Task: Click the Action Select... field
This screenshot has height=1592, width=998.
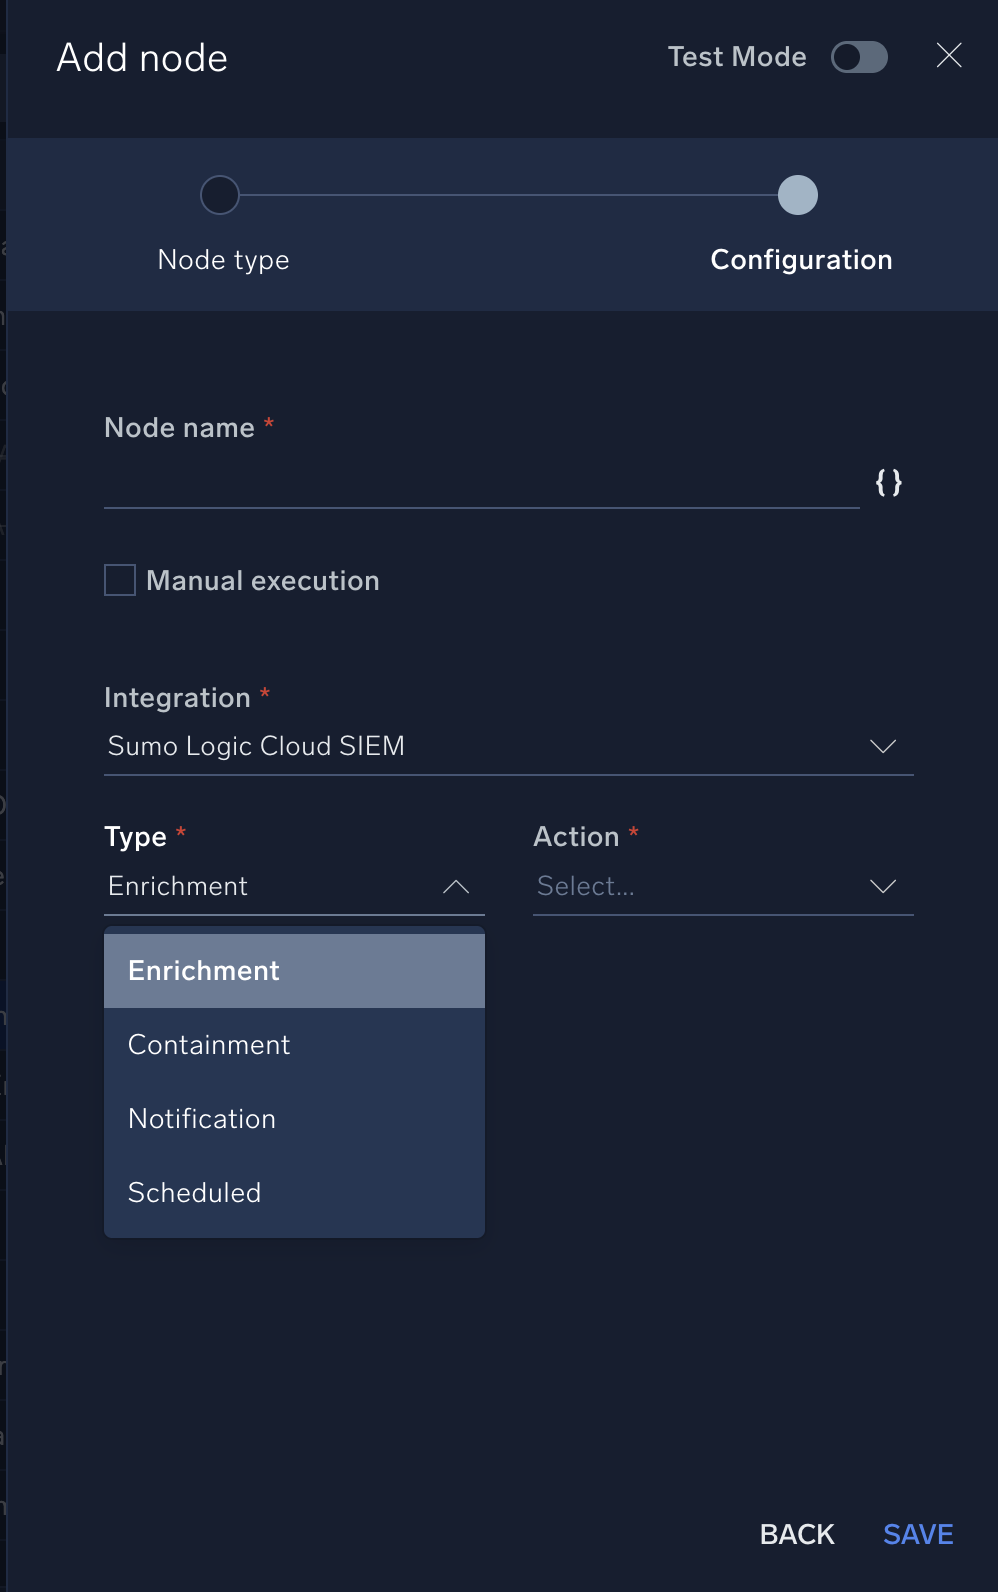Action: click(x=690, y=887)
